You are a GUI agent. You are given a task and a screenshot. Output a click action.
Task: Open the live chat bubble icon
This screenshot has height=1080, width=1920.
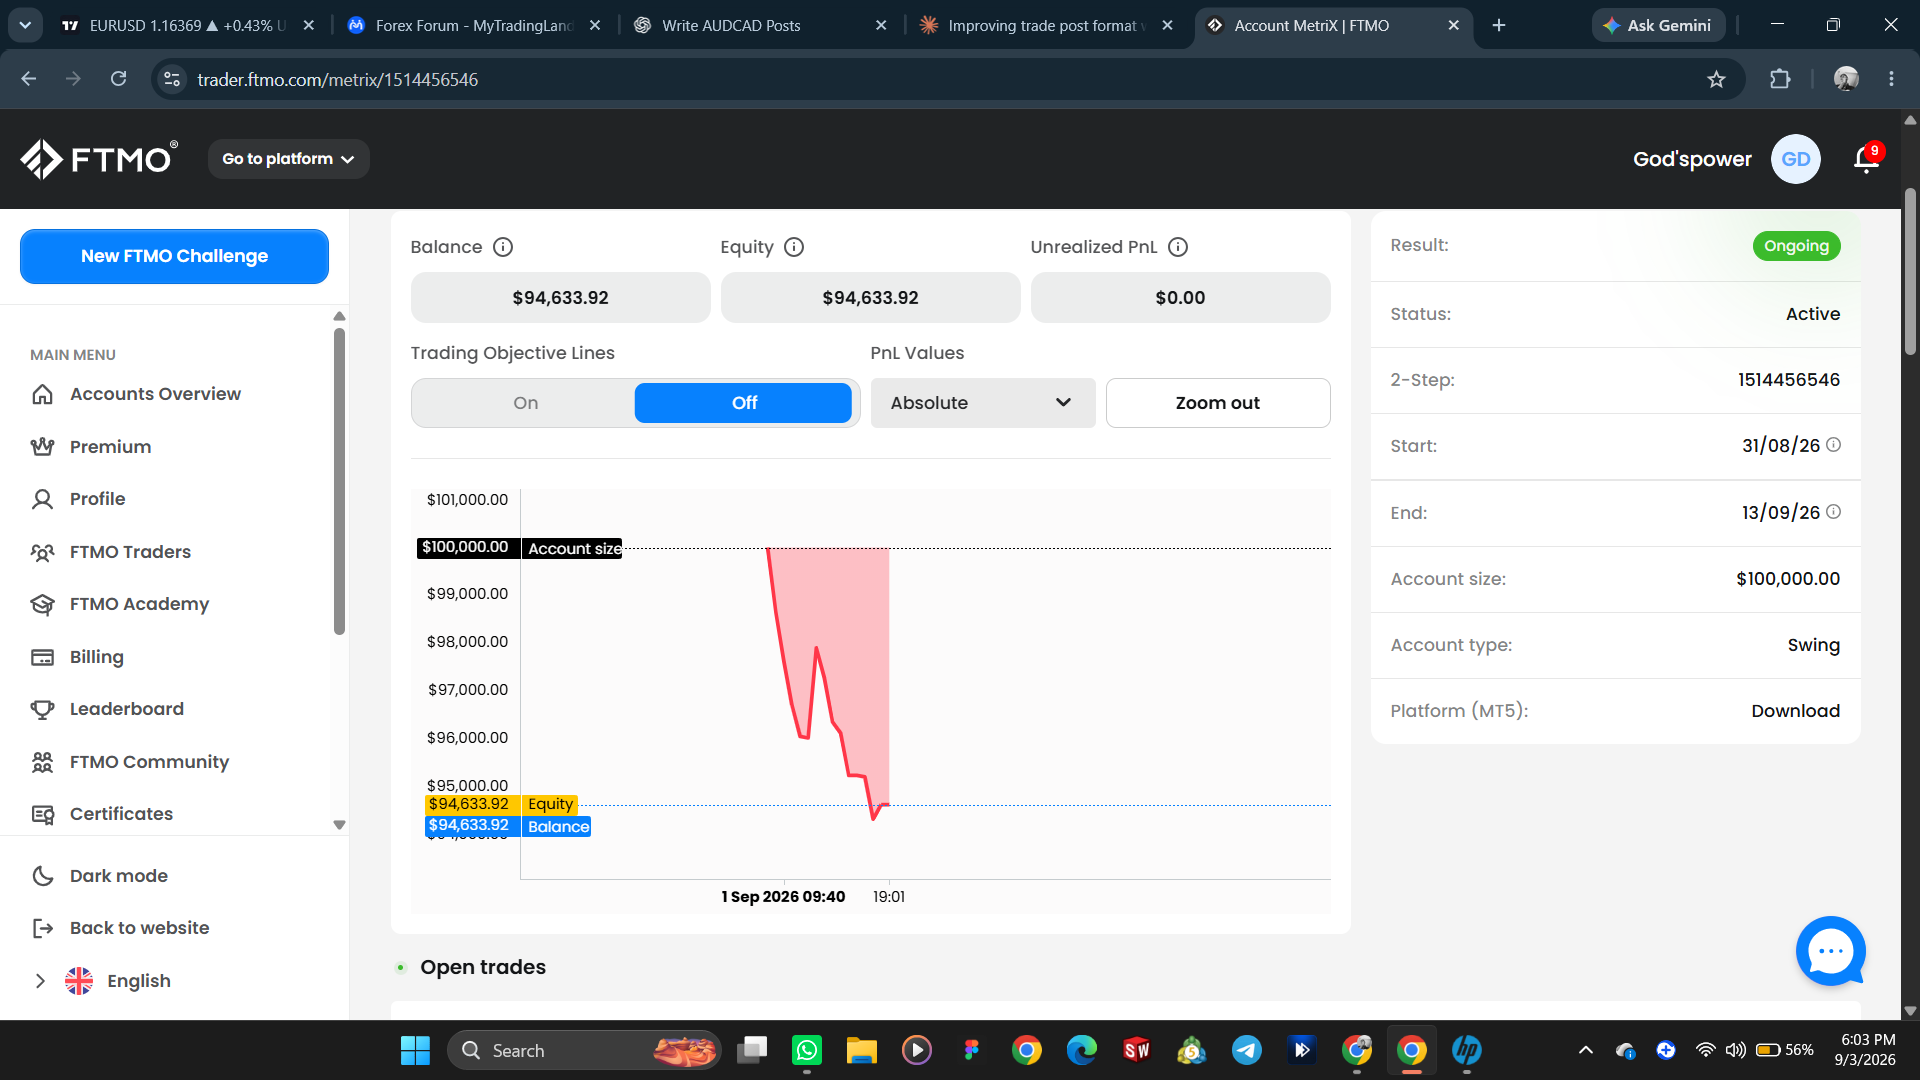tap(1830, 951)
